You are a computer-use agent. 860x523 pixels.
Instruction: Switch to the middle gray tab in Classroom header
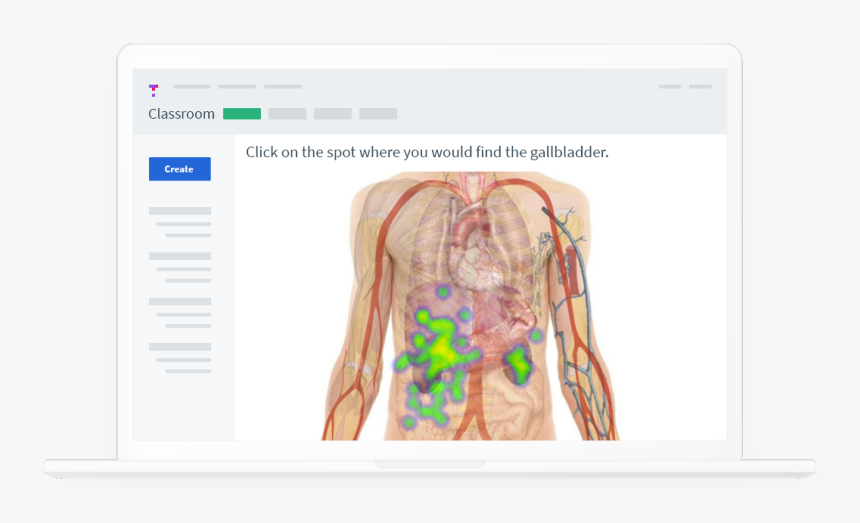click(x=333, y=114)
